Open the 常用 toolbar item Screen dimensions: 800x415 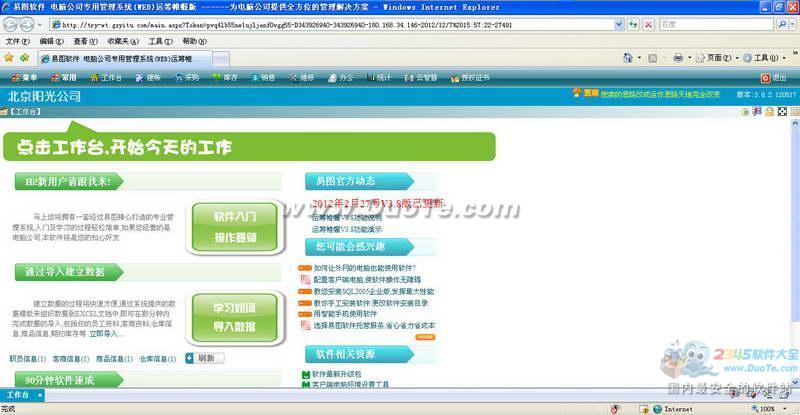[x=64, y=78]
